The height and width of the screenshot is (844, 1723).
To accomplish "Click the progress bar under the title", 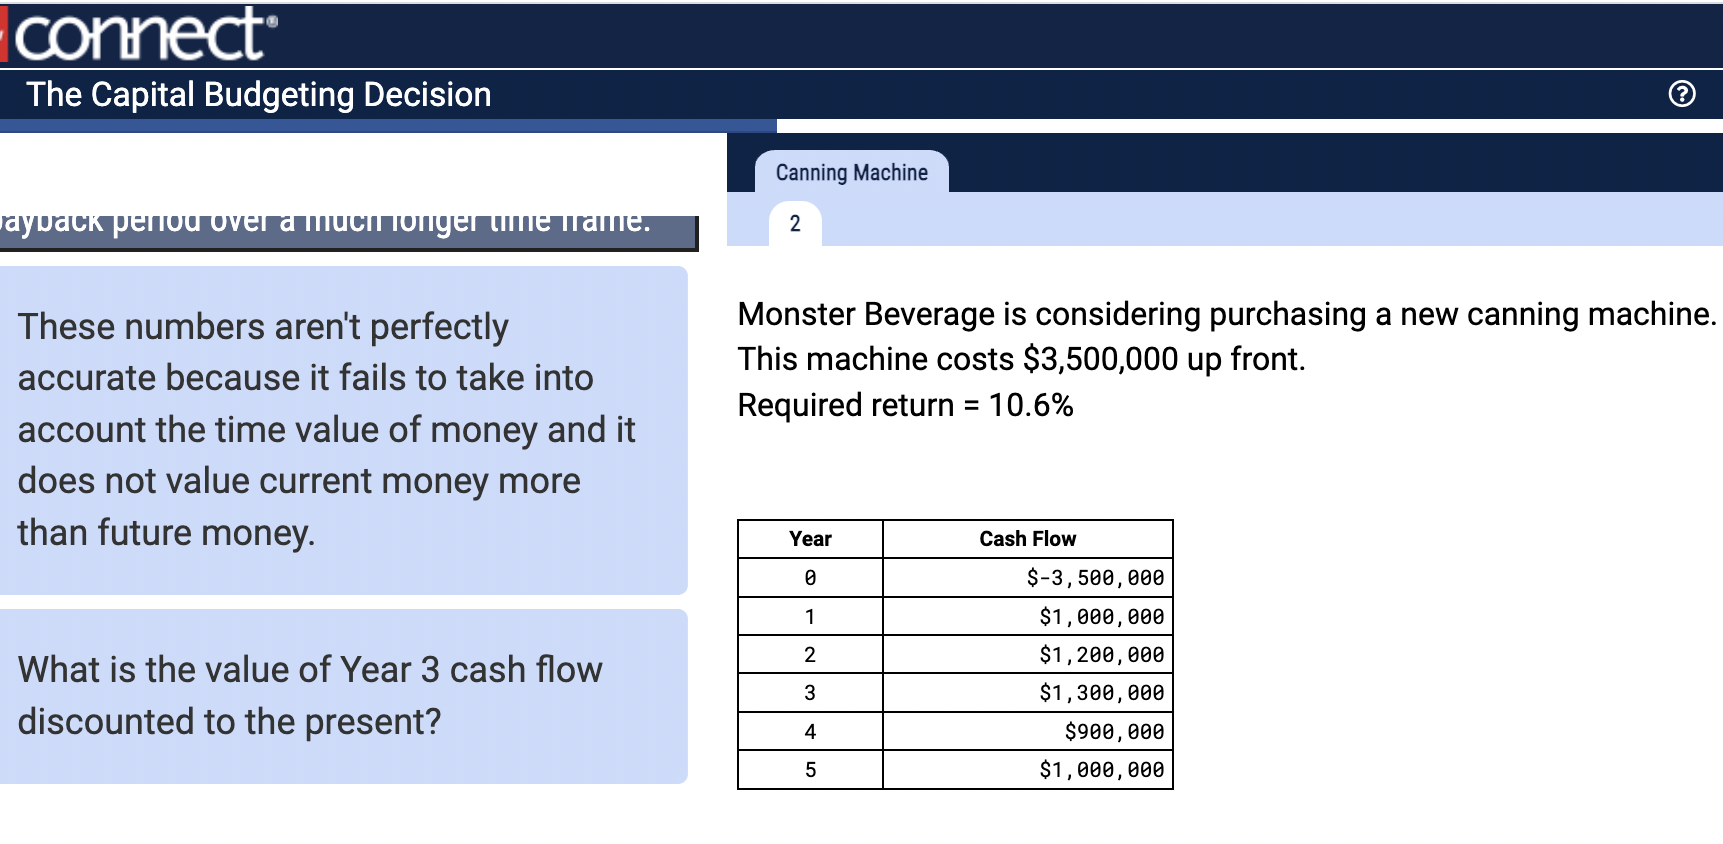I will (388, 126).
